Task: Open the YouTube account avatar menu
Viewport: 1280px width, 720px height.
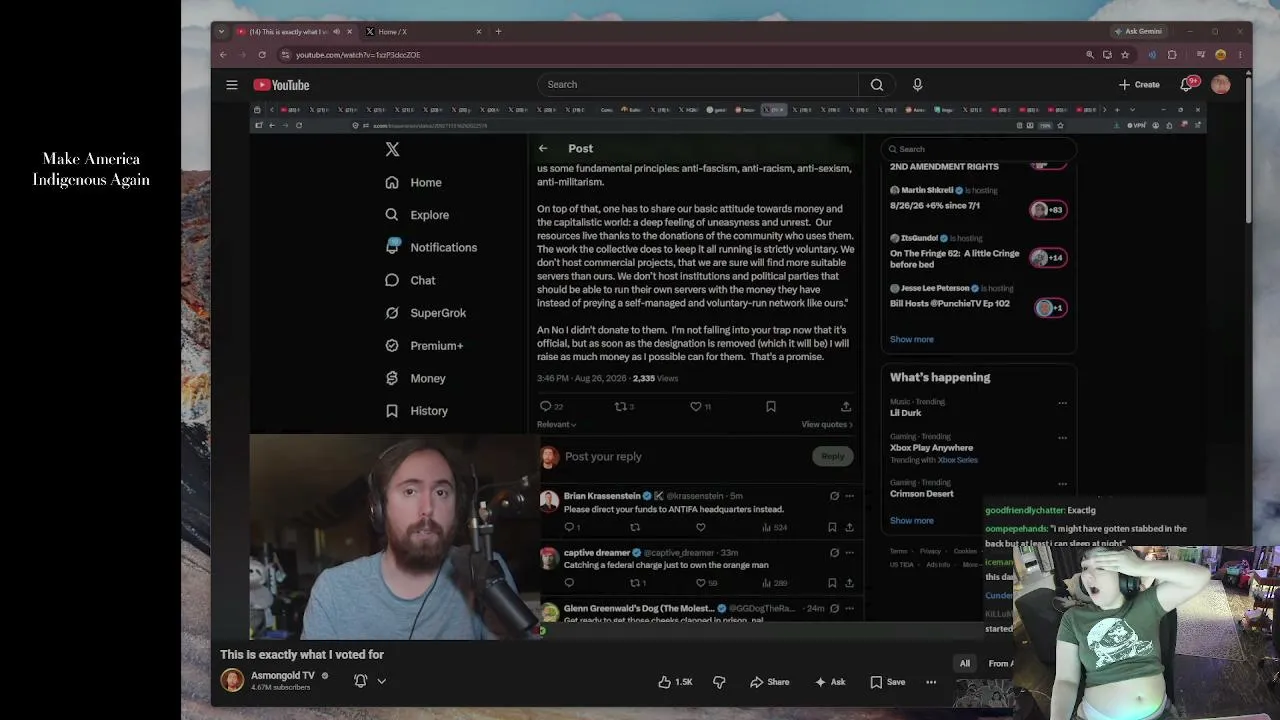Action: [1220, 85]
